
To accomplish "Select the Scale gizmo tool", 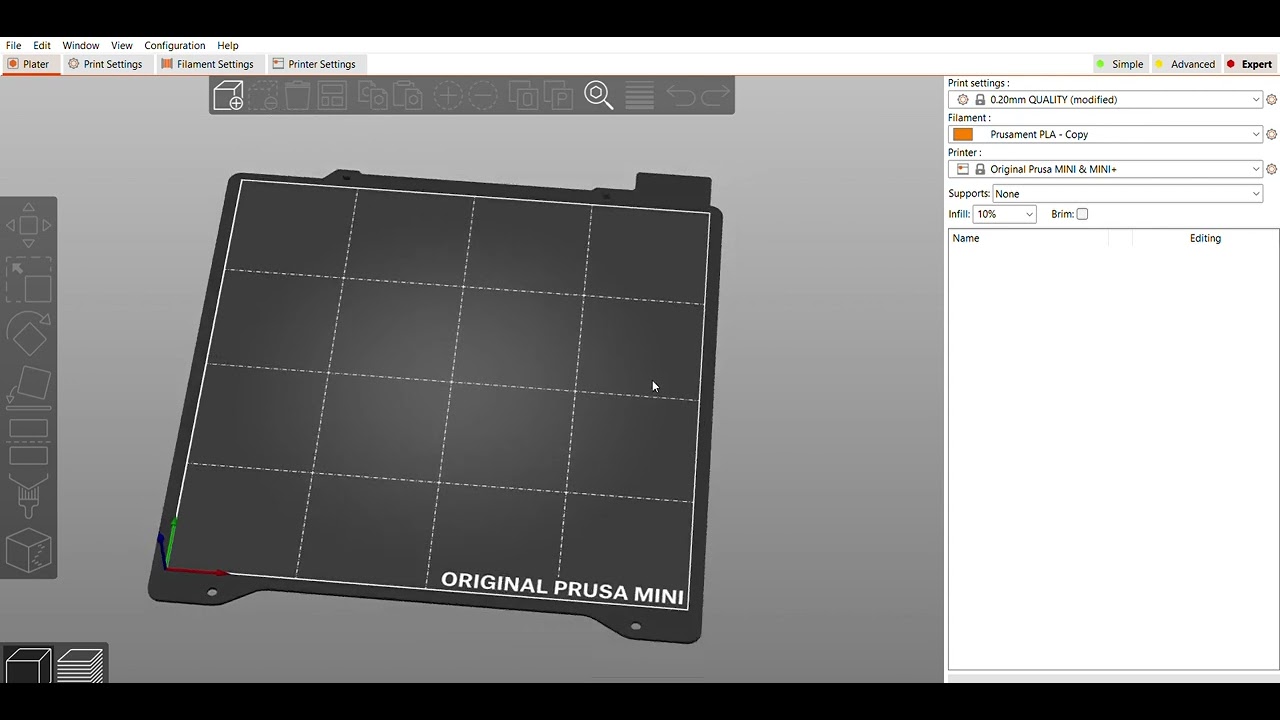I will 28,281.
